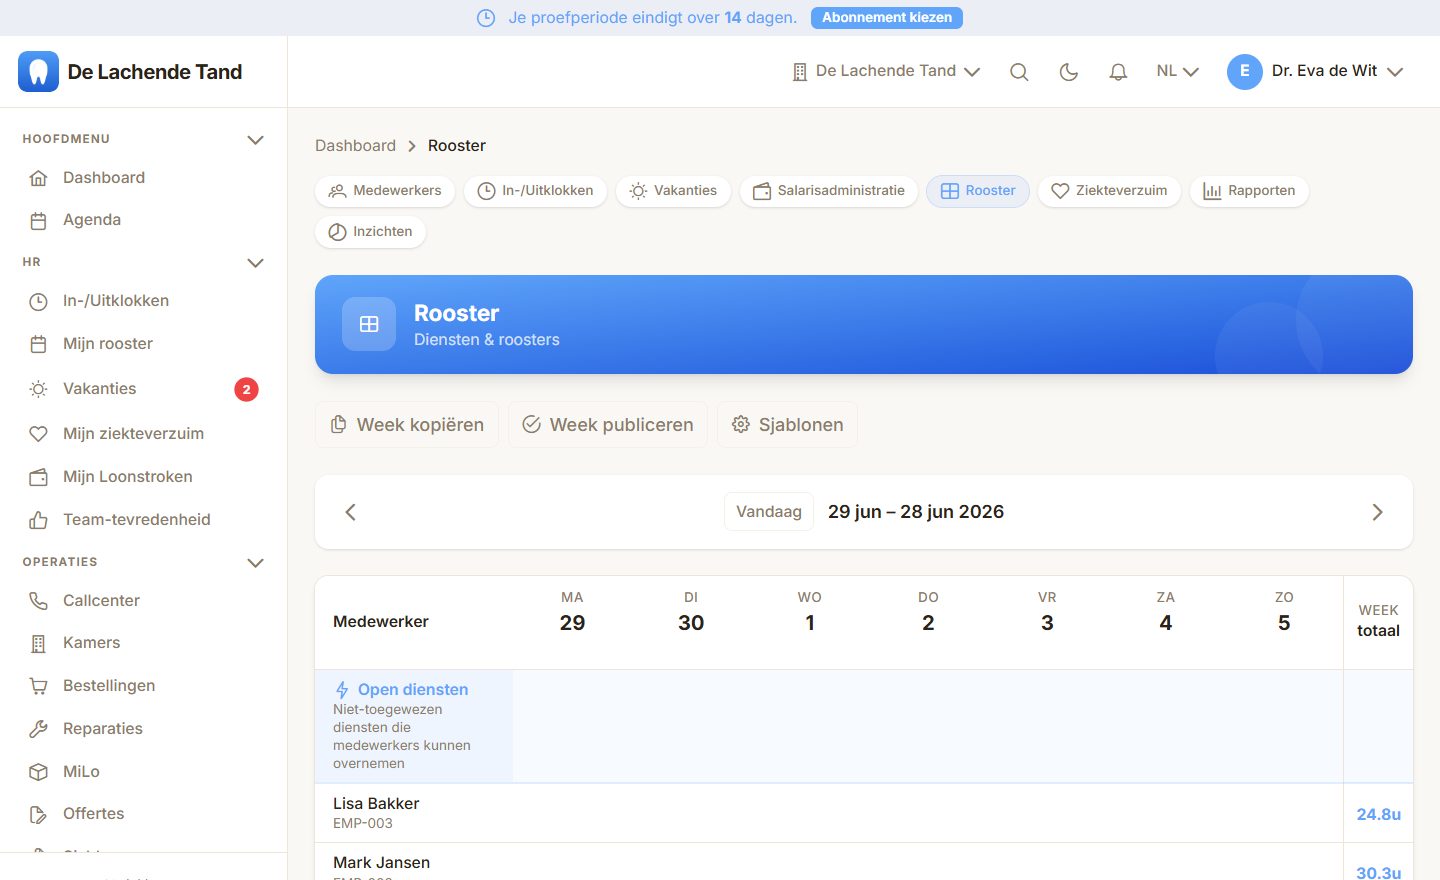Click the ZO 5 day header
The width and height of the screenshot is (1440, 880).
click(1284, 613)
